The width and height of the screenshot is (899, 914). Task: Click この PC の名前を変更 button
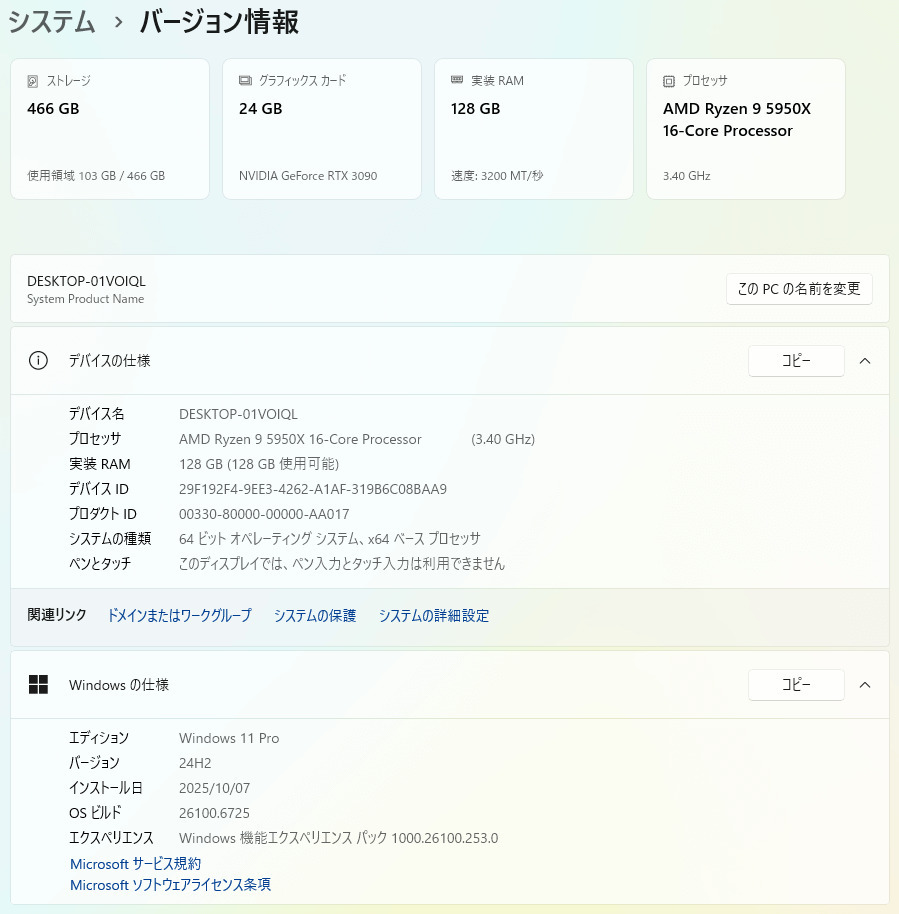pos(799,289)
